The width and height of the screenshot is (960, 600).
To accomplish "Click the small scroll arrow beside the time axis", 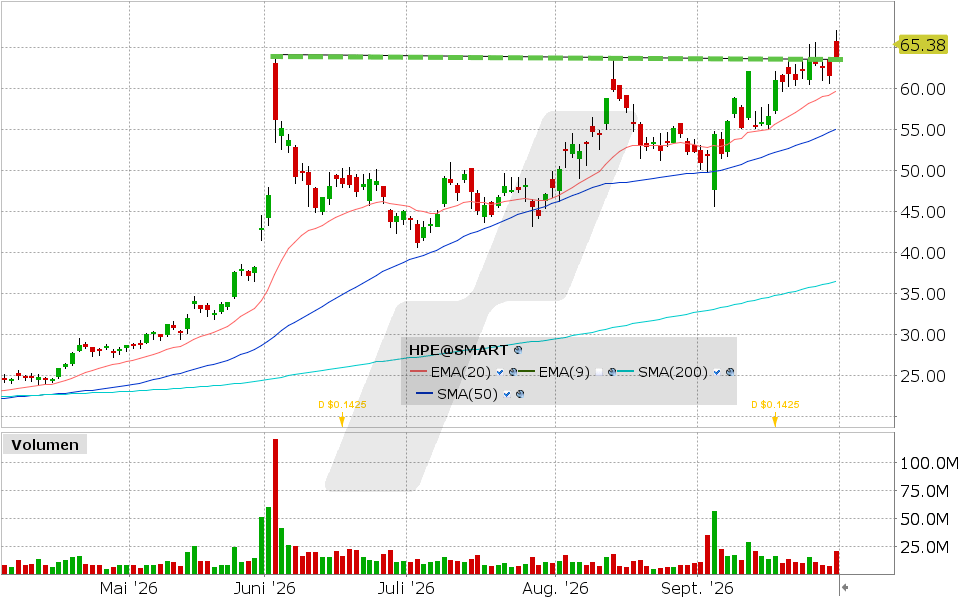I will pos(845,588).
